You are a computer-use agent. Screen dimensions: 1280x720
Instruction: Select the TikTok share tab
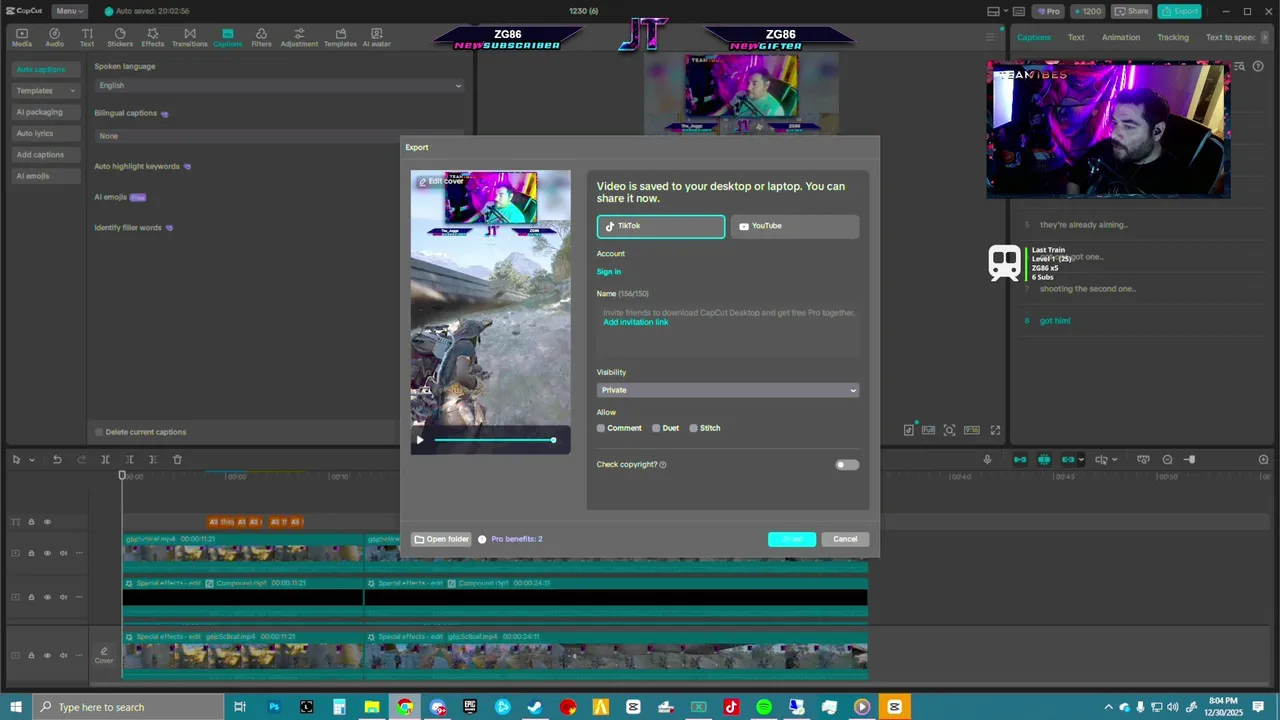pos(661,226)
